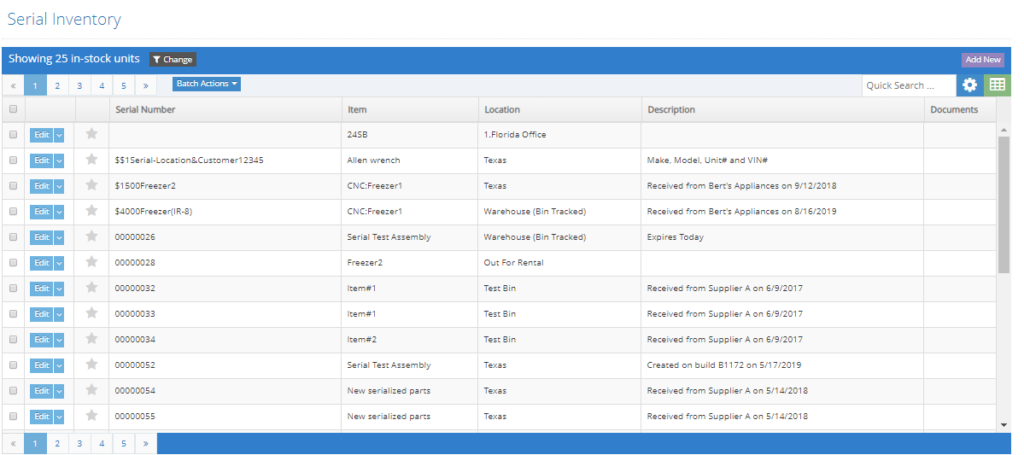Screen dimensions: 1024x455
Task: Check the 00000026 row checkbox
Action: click(x=13, y=237)
